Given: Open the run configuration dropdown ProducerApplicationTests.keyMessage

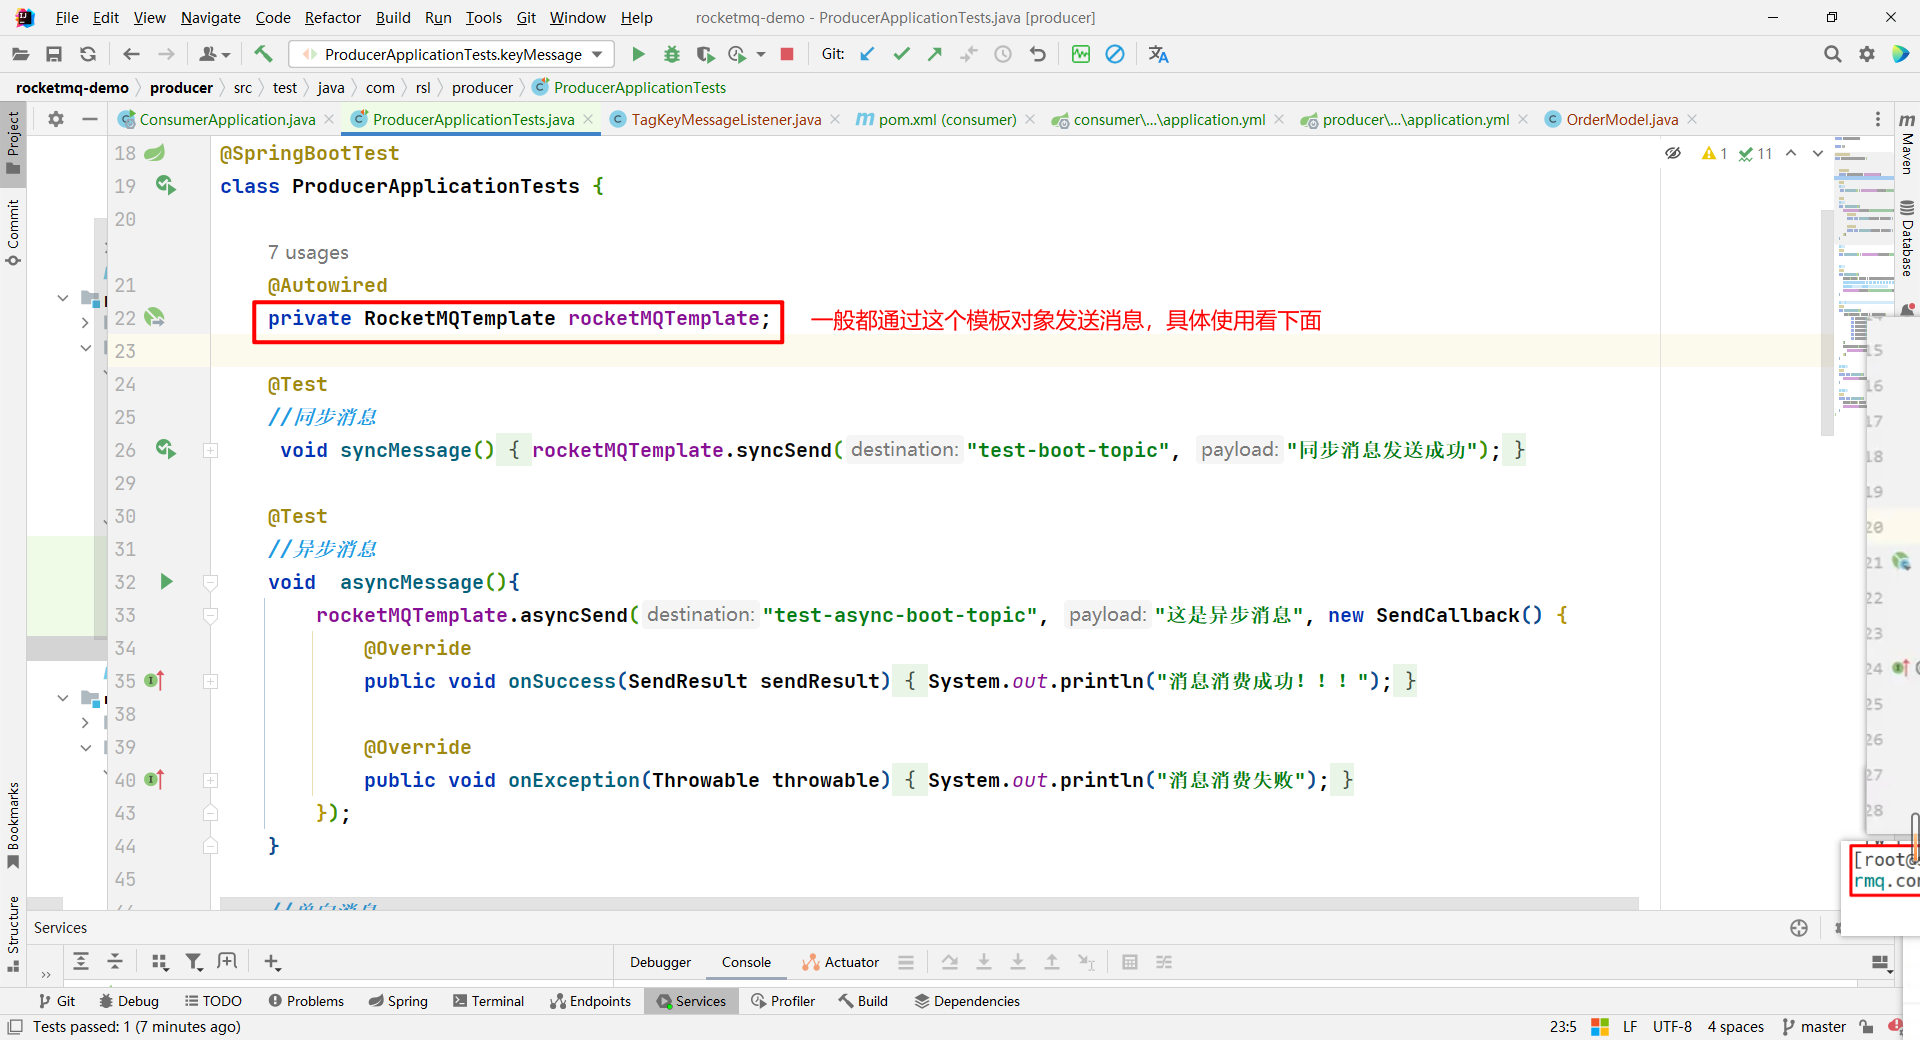Looking at the screenshot, I should point(452,54).
